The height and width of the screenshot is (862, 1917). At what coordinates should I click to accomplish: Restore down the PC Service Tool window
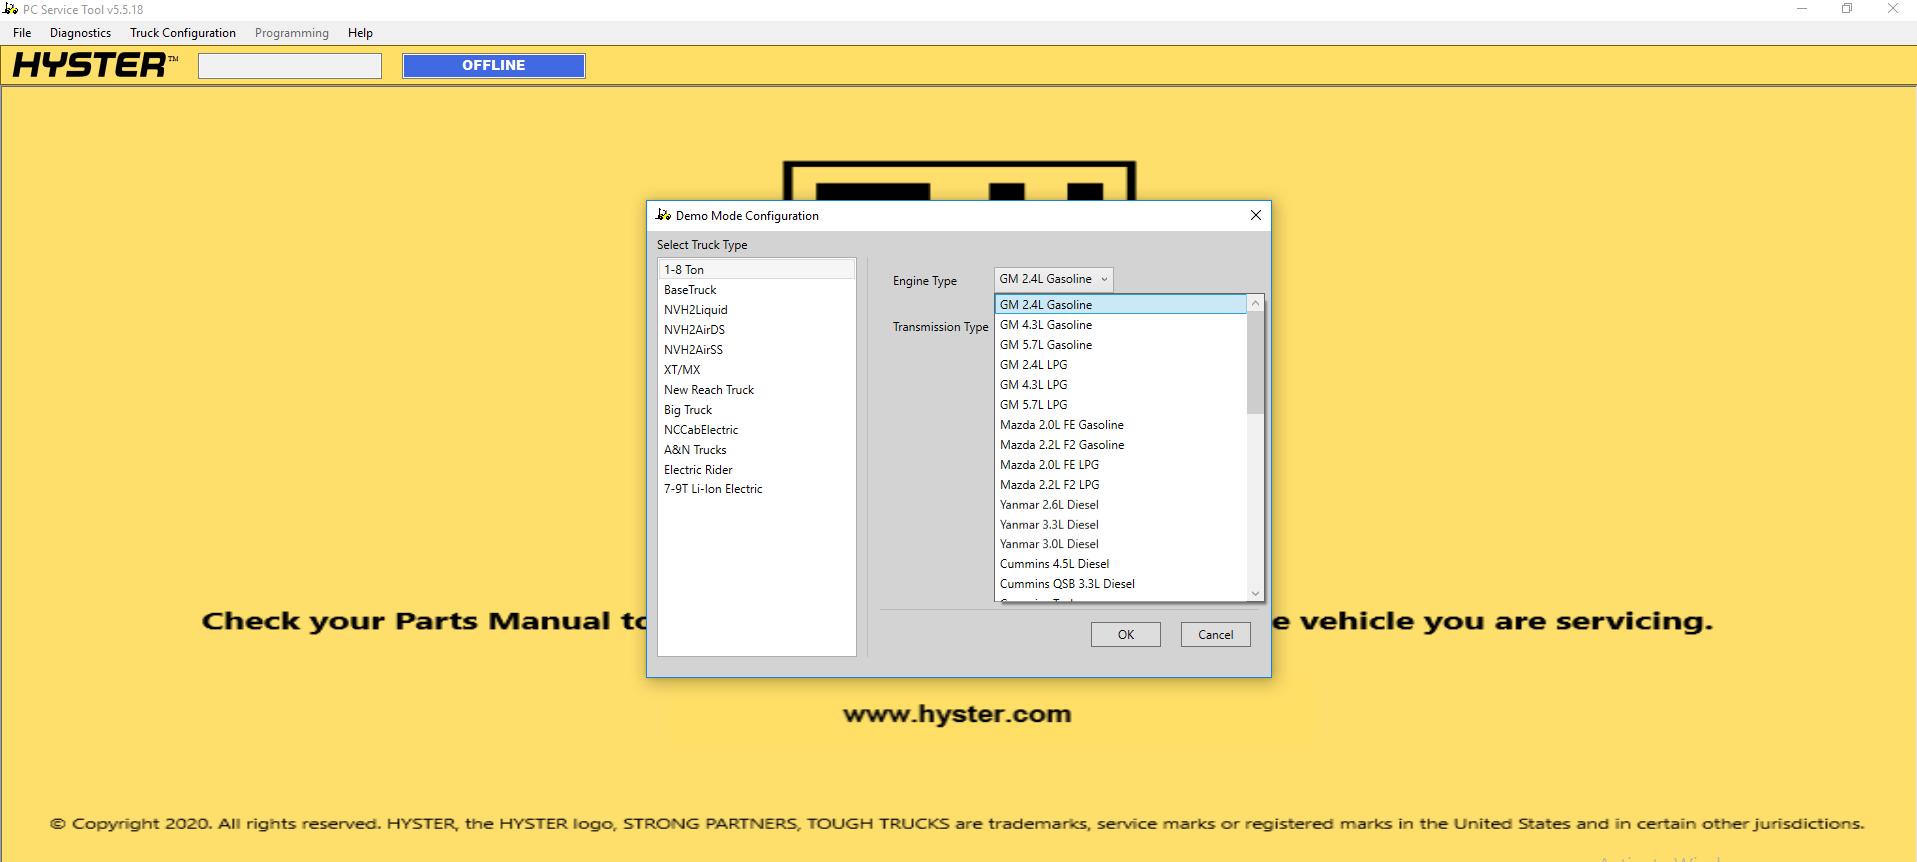coord(1847,9)
